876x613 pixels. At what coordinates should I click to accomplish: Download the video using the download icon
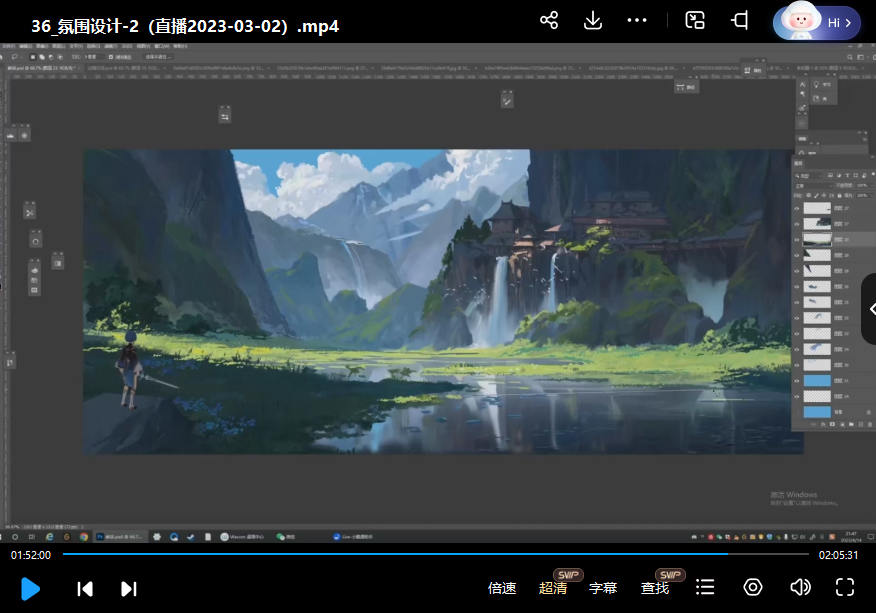point(593,21)
